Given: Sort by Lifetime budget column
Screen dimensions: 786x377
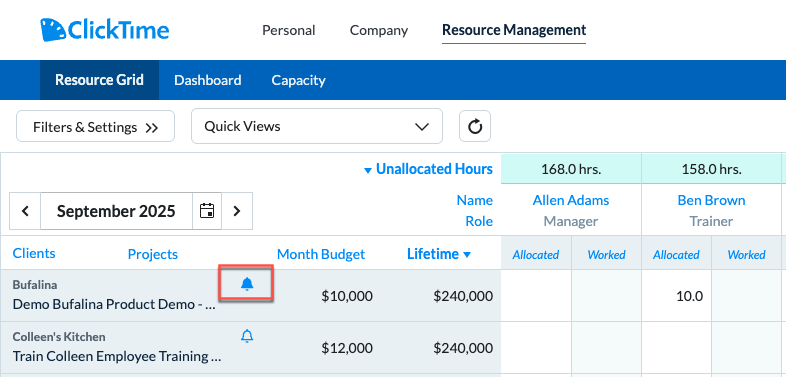Looking at the screenshot, I should coord(439,254).
